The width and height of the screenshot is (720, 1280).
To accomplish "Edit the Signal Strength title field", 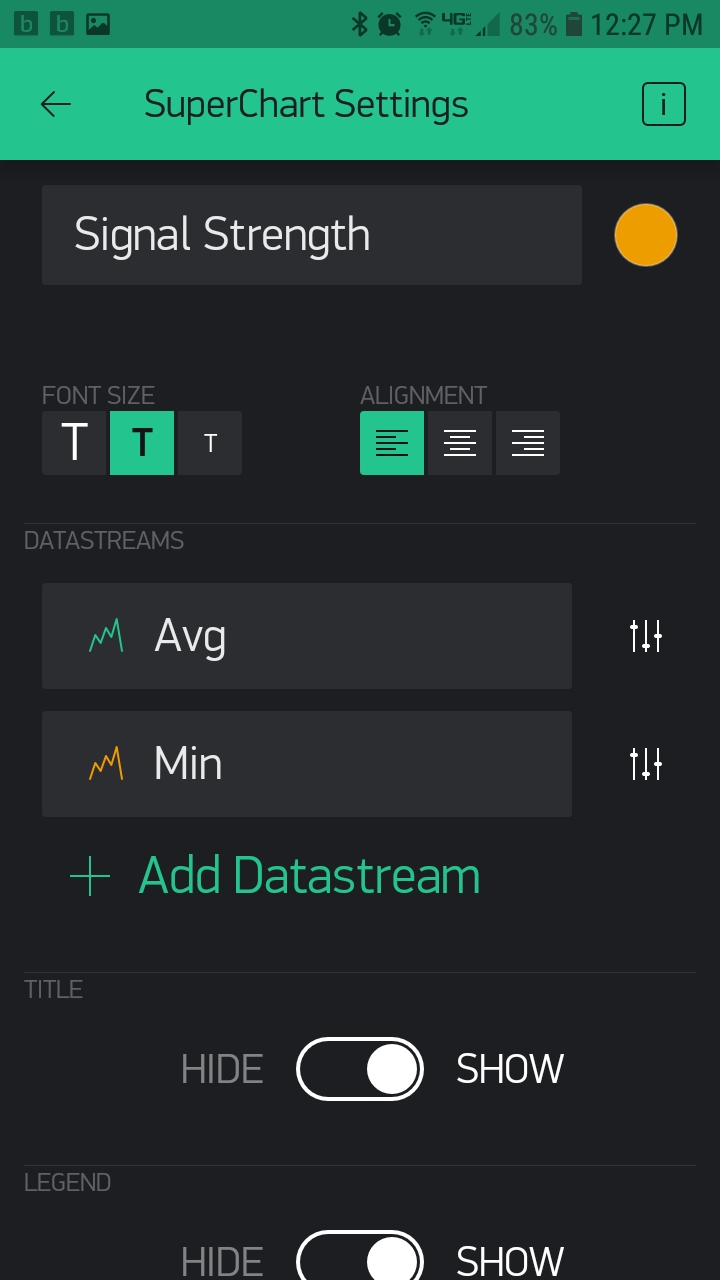I will (x=312, y=235).
